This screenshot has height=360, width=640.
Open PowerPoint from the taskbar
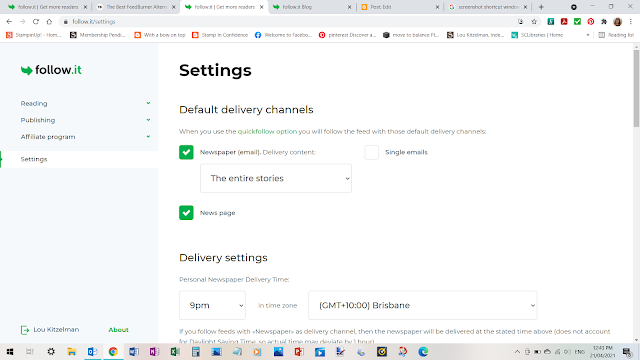tap(299, 351)
